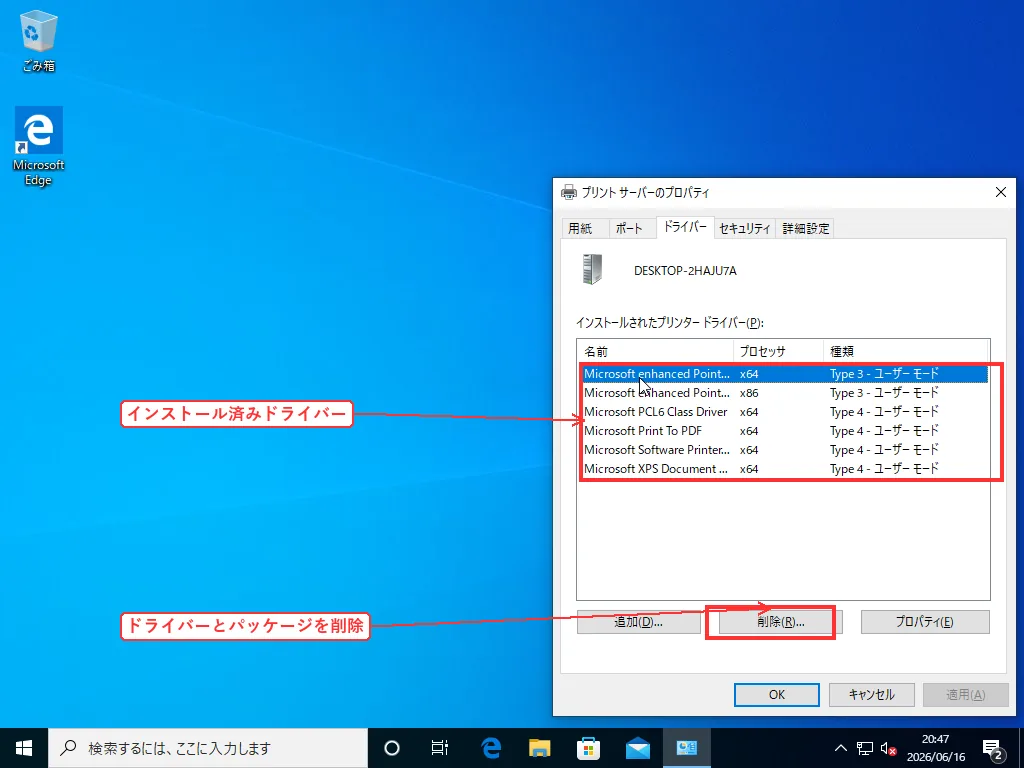Open the セキュリティ tab
Screen dimensions: 1024x768
point(744,229)
